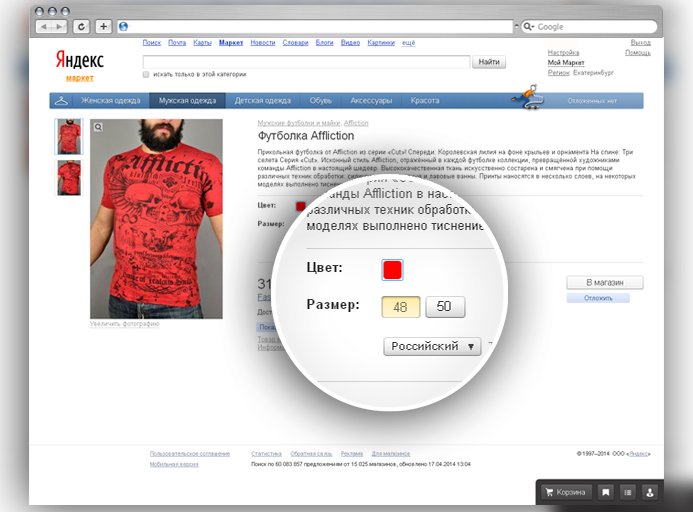693x512 pixels.
Task: Open the Женская одежда category tab
Action: (x=110, y=101)
